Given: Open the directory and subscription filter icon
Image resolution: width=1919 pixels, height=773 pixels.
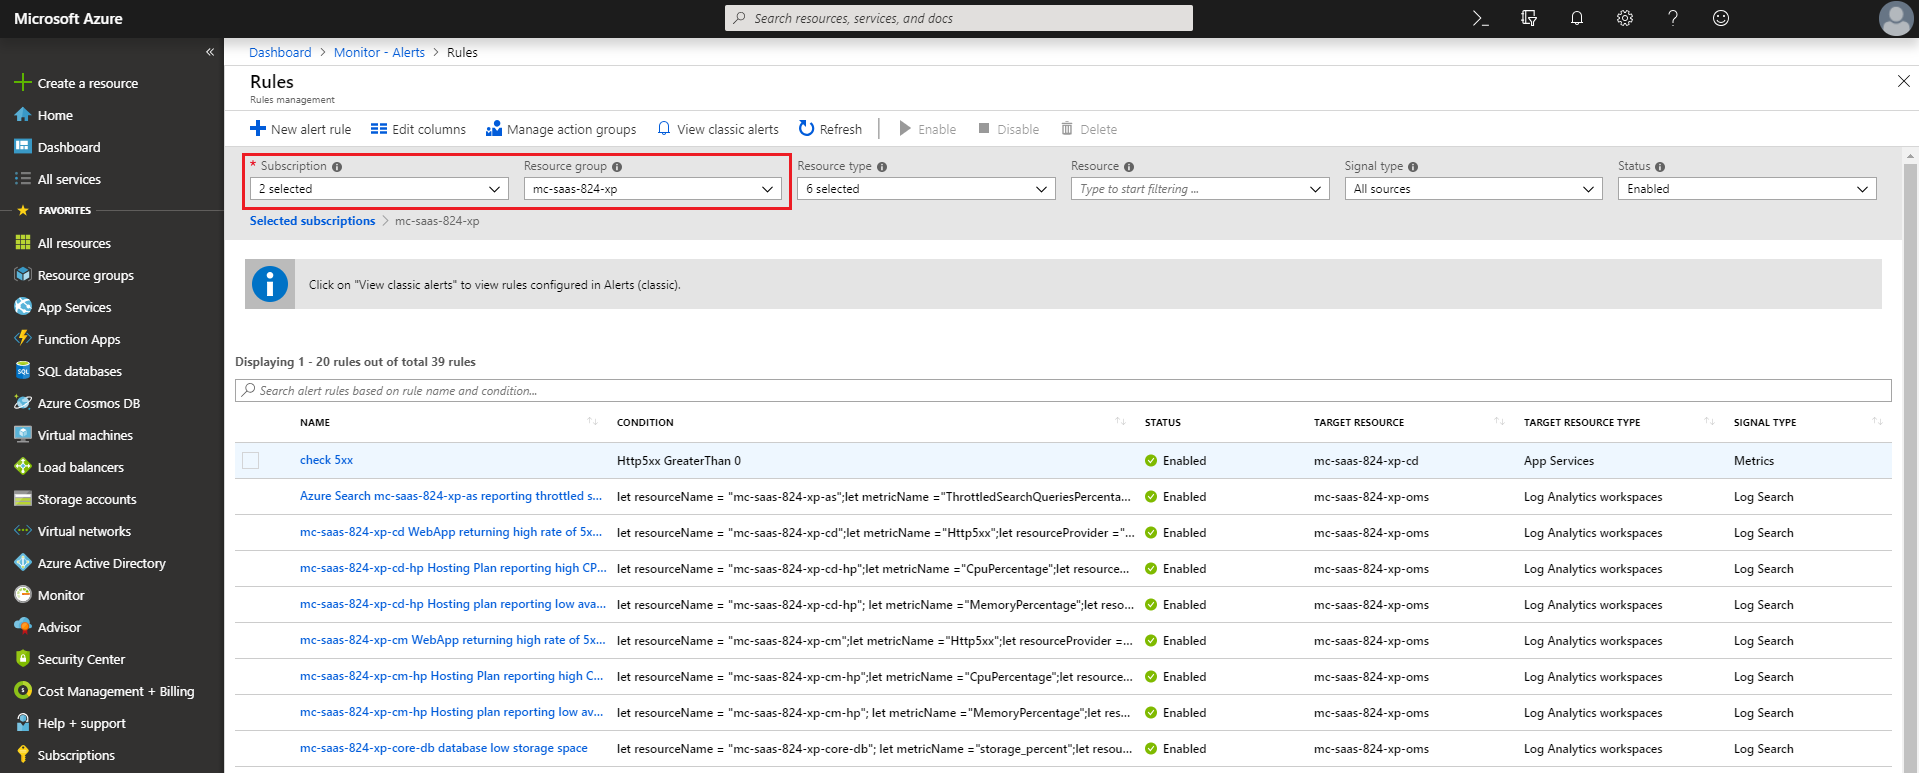Looking at the screenshot, I should pyautogui.click(x=1529, y=18).
